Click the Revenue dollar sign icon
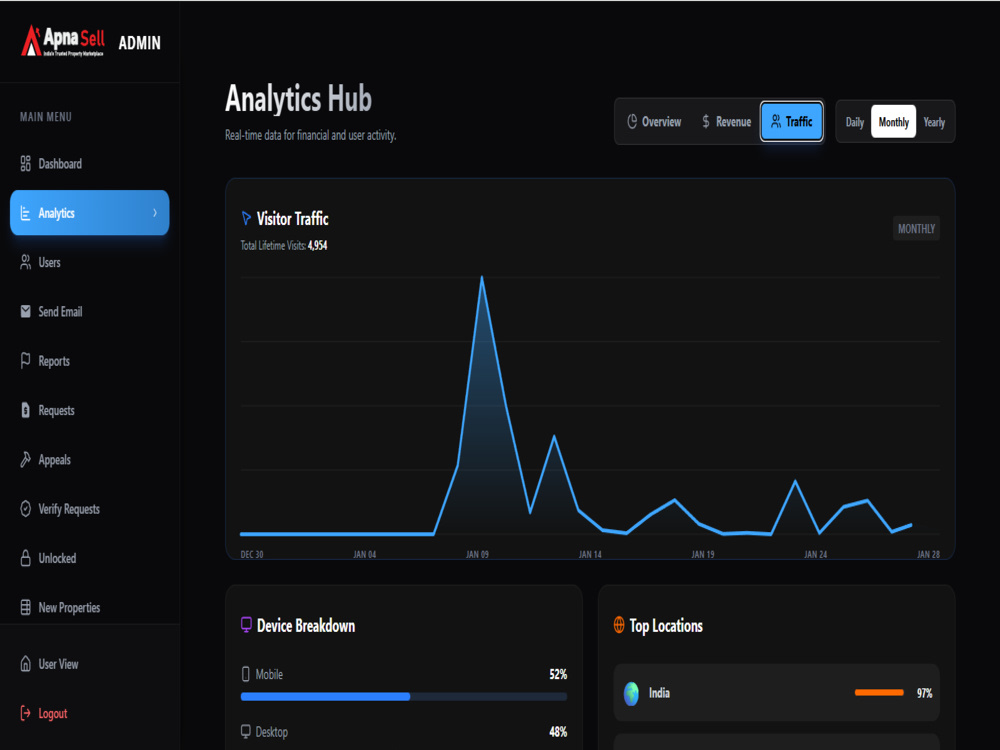Screen dimensions: 1000x750 point(705,121)
